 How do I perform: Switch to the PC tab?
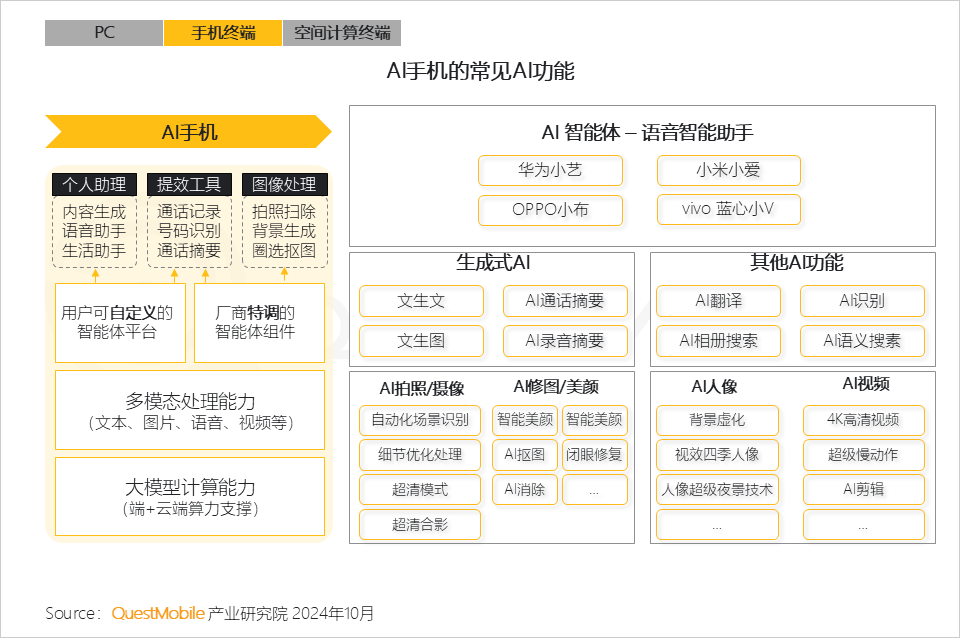click(104, 33)
